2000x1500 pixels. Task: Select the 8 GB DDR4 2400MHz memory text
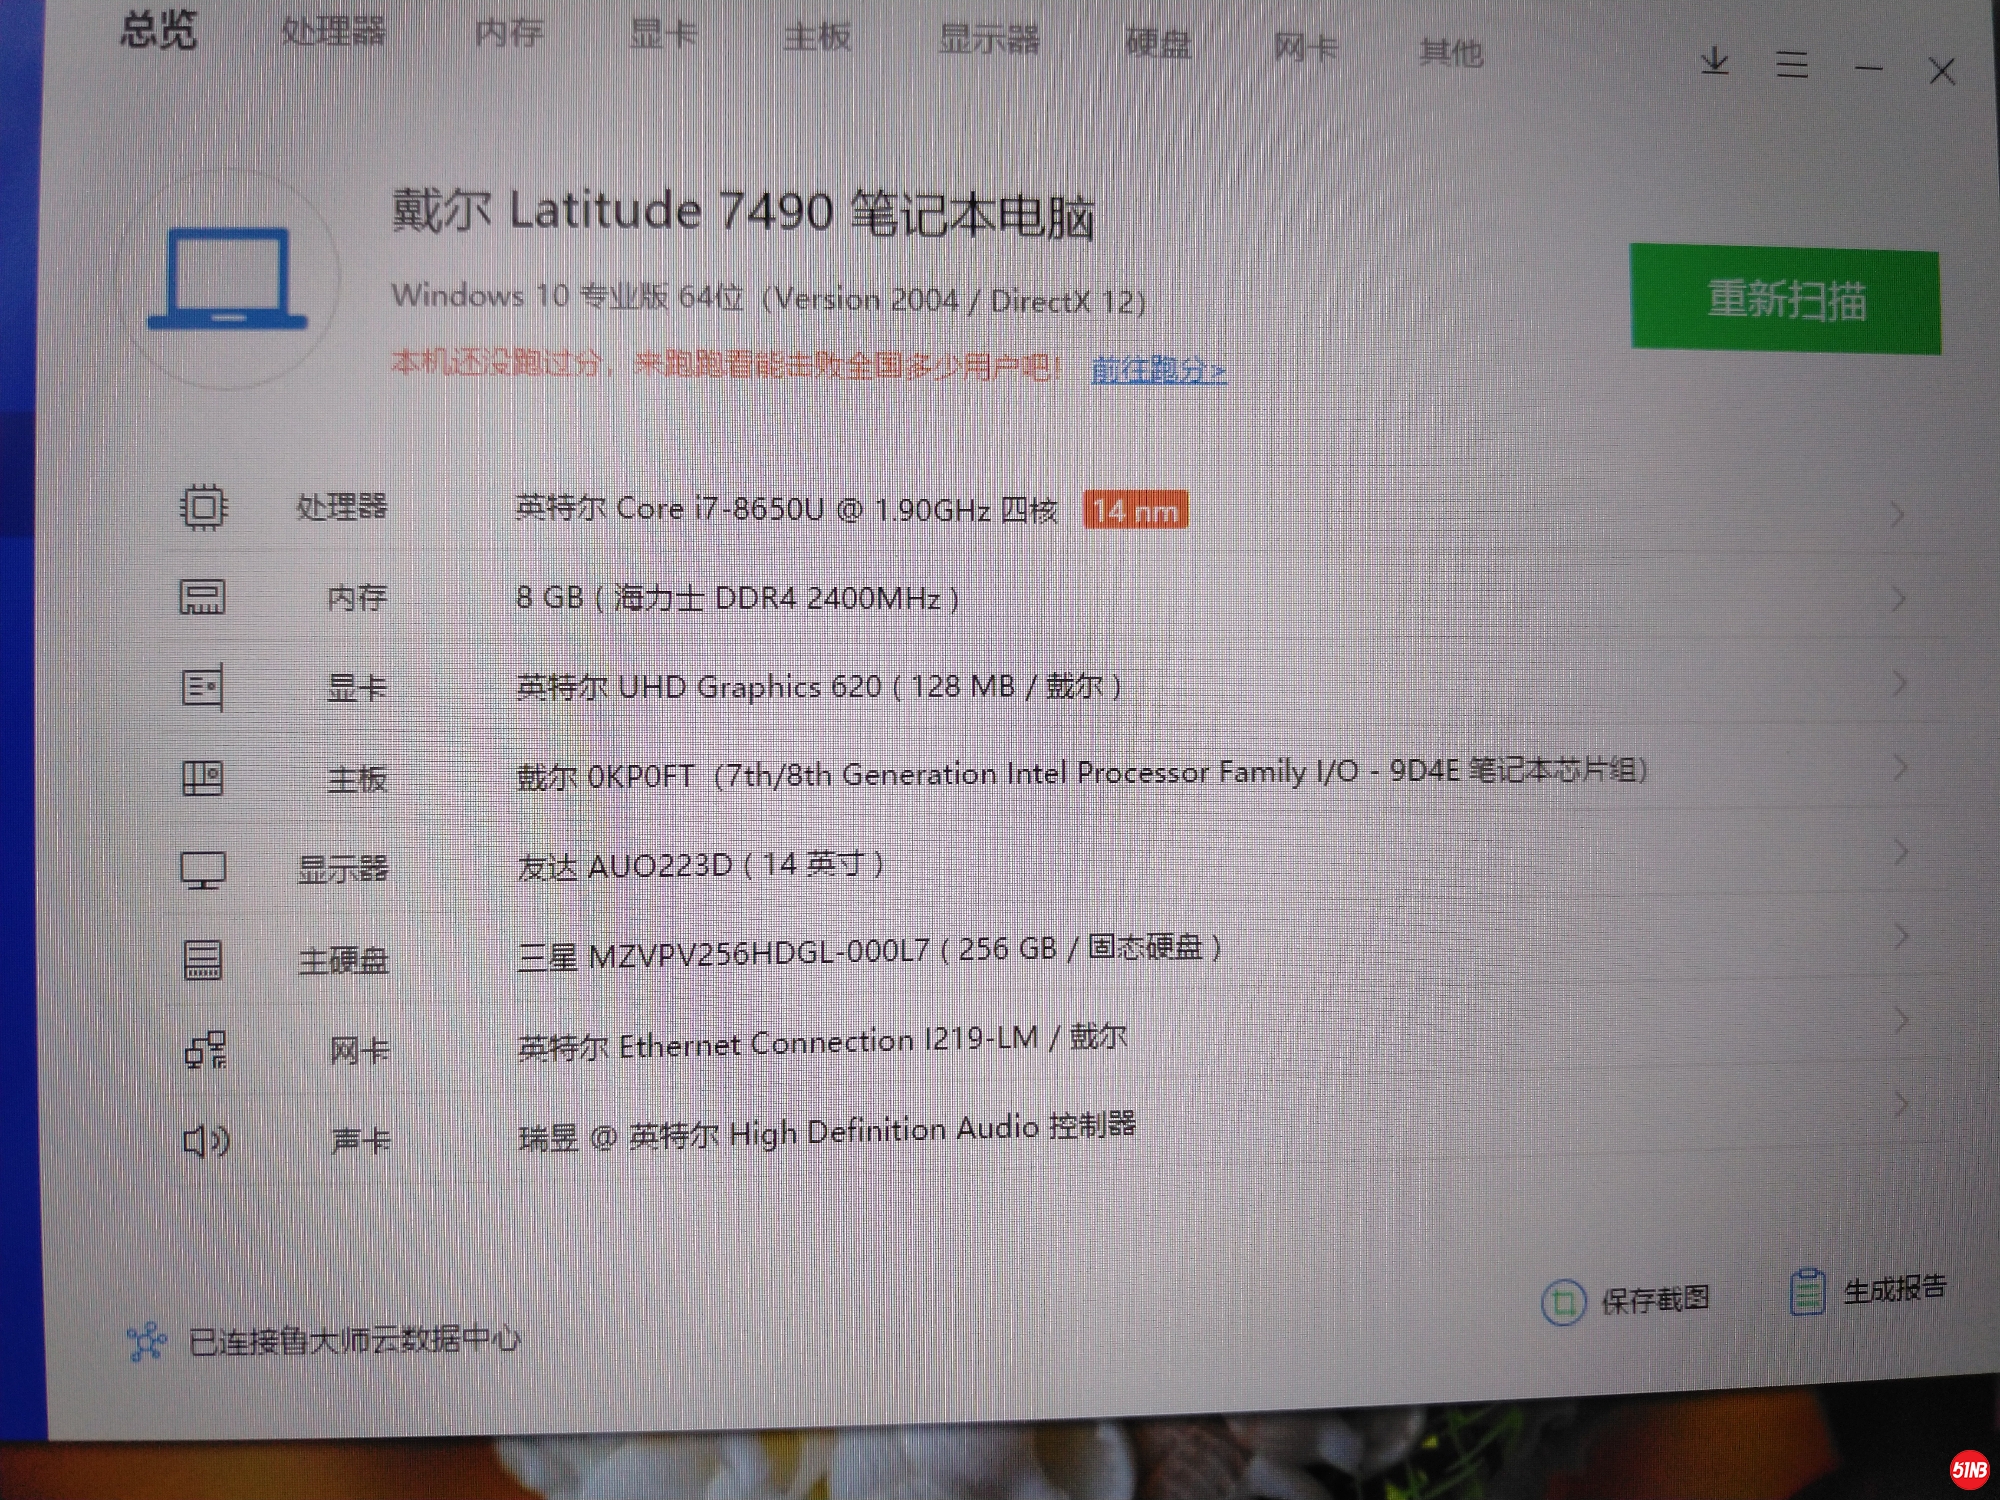click(x=738, y=598)
